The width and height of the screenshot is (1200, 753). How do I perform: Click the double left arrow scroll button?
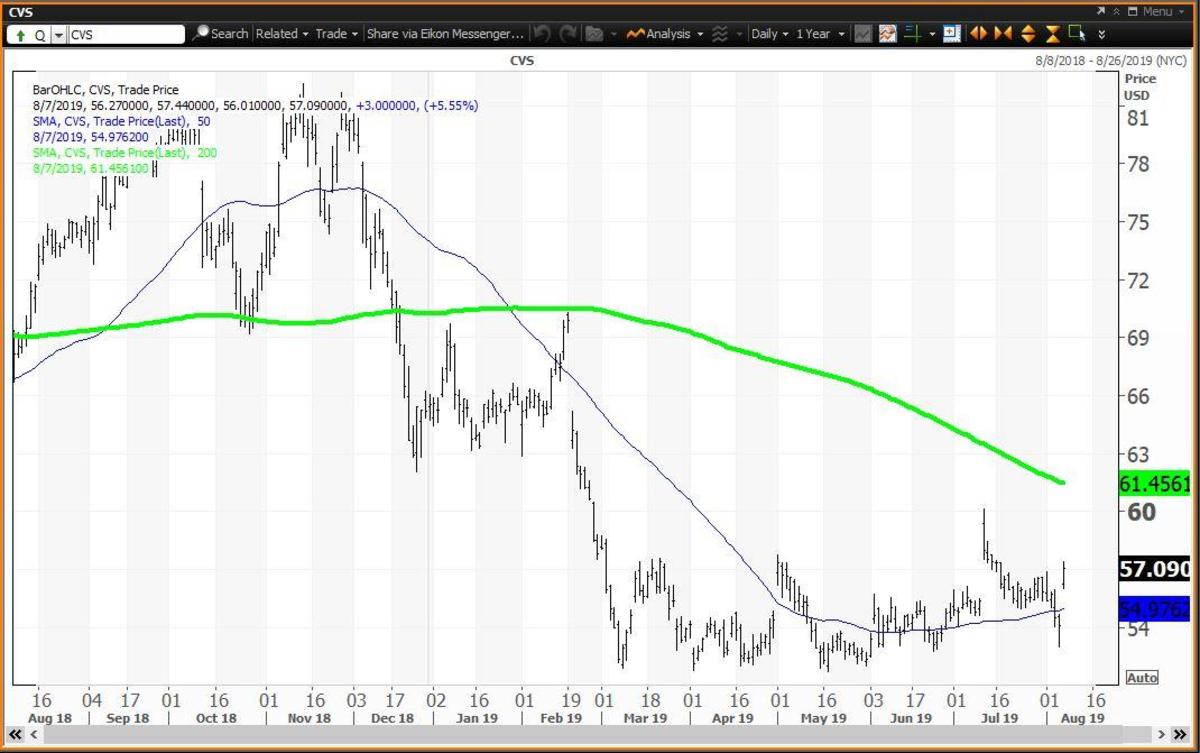17,734
